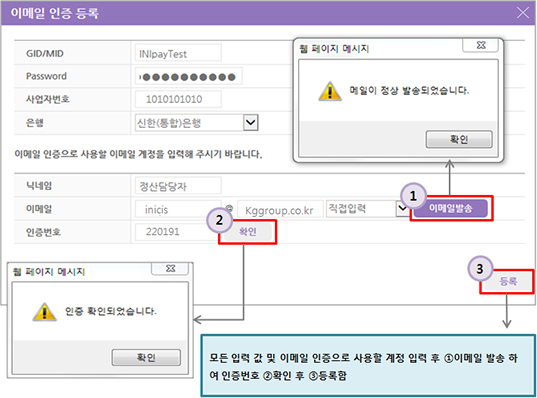Click the 은행 label
Image resolution: width=537 pixels, height=398 pixels.
coord(35,123)
